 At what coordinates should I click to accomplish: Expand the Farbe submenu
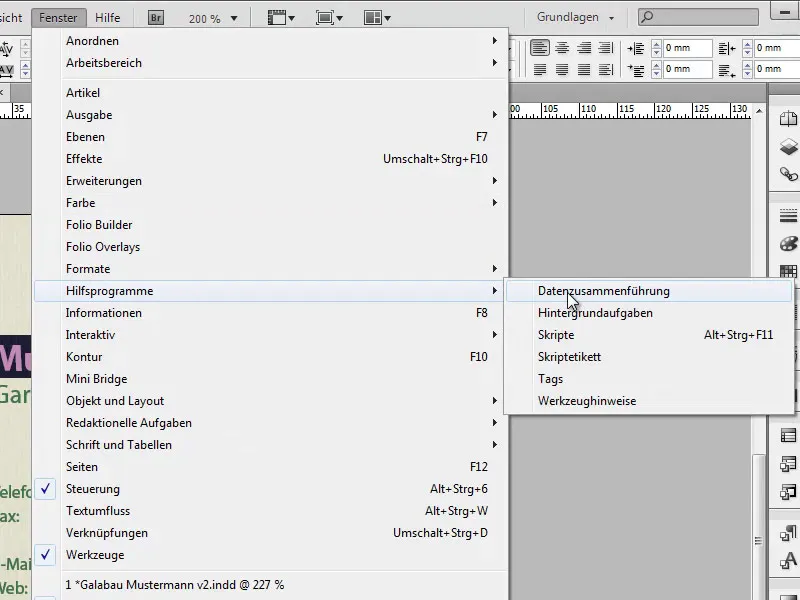click(271, 203)
